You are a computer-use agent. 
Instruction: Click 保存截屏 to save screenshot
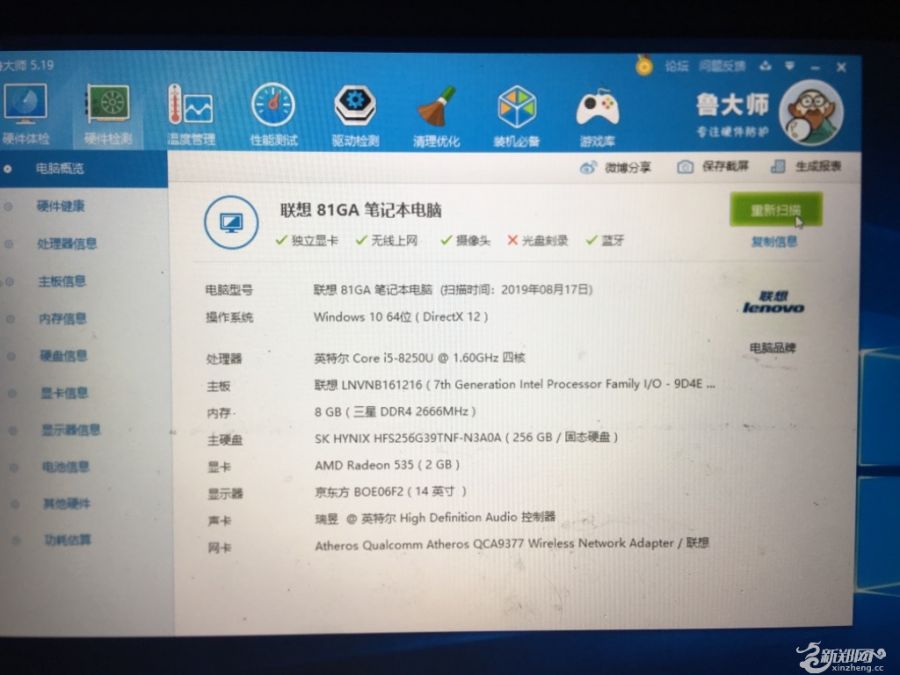click(713, 166)
